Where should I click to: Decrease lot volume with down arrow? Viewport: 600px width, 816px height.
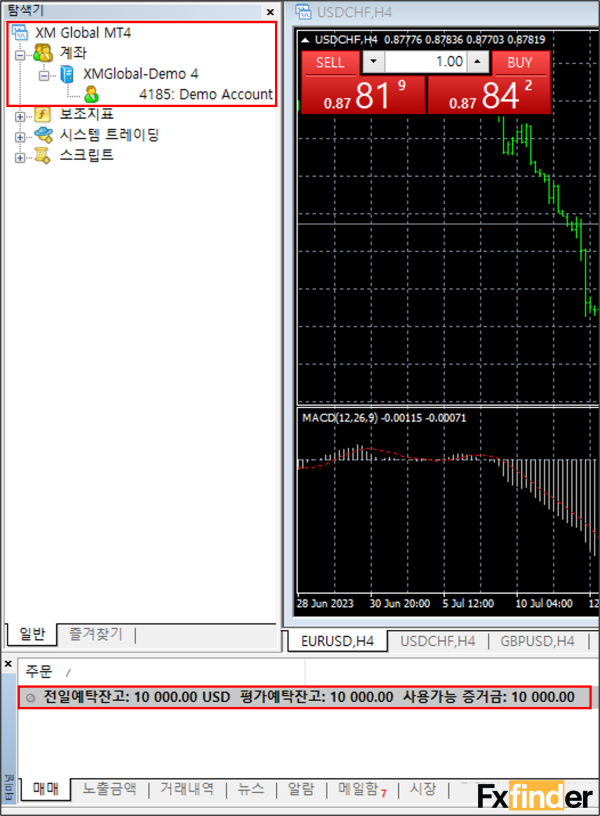(373, 61)
